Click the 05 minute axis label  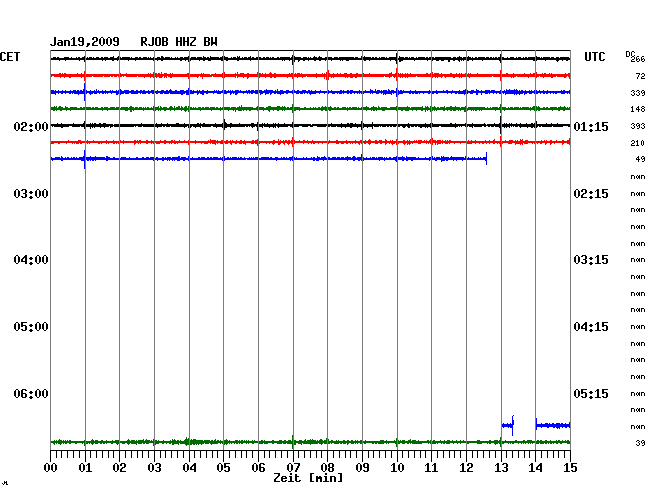(x=223, y=467)
